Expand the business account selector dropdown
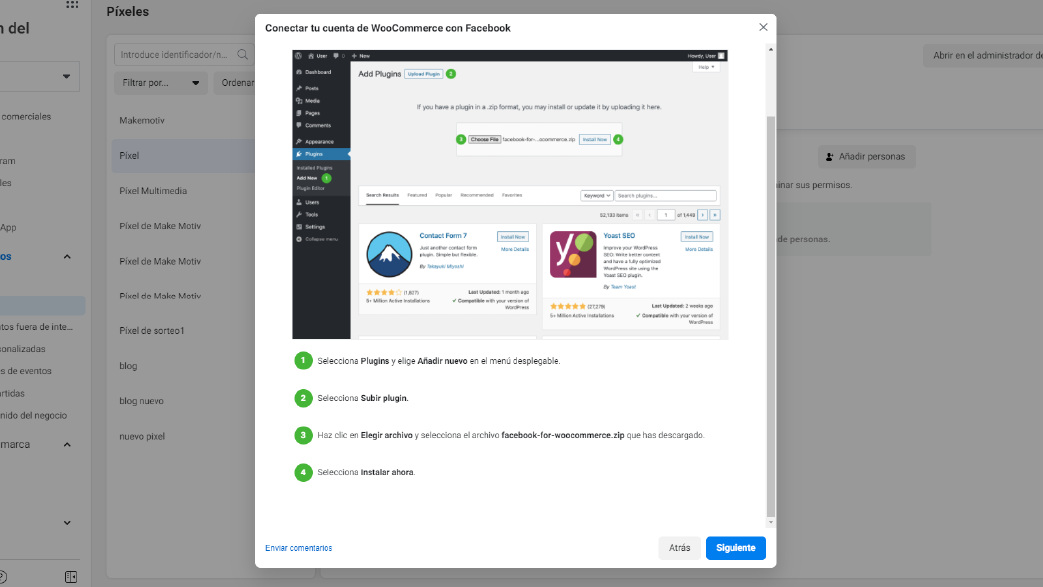The height and width of the screenshot is (587, 1043). pos(68,76)
